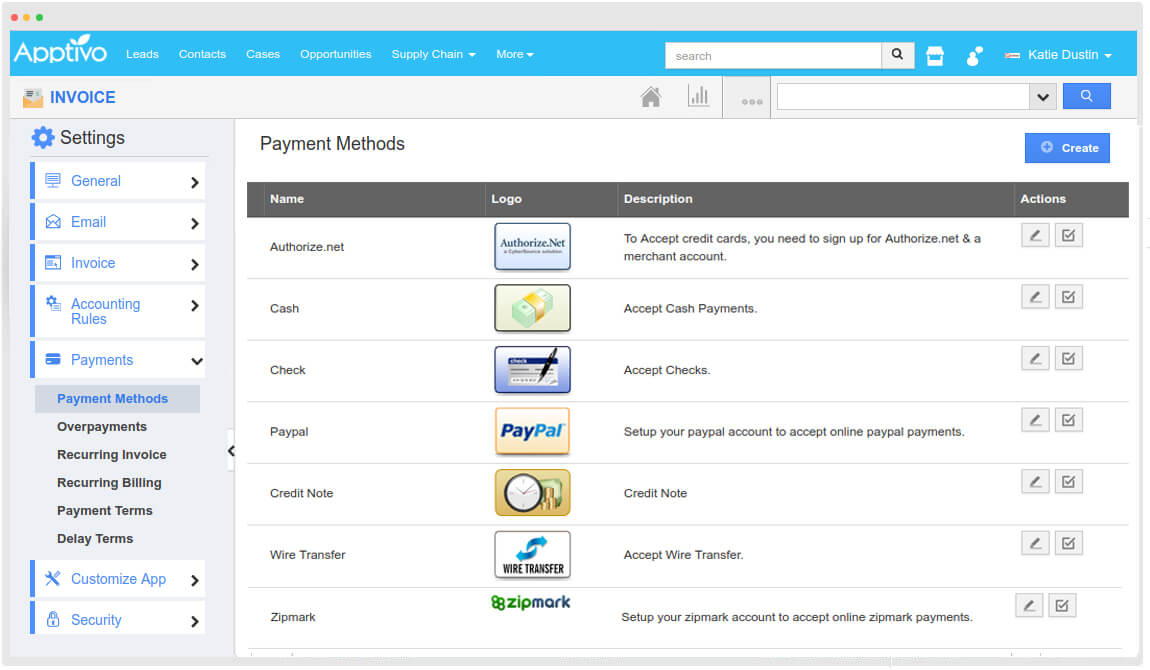1150x670 pixels.
Task: Toggle the Zipmark payment method status
Action: pyautogui.click(x=1062, y=604)
